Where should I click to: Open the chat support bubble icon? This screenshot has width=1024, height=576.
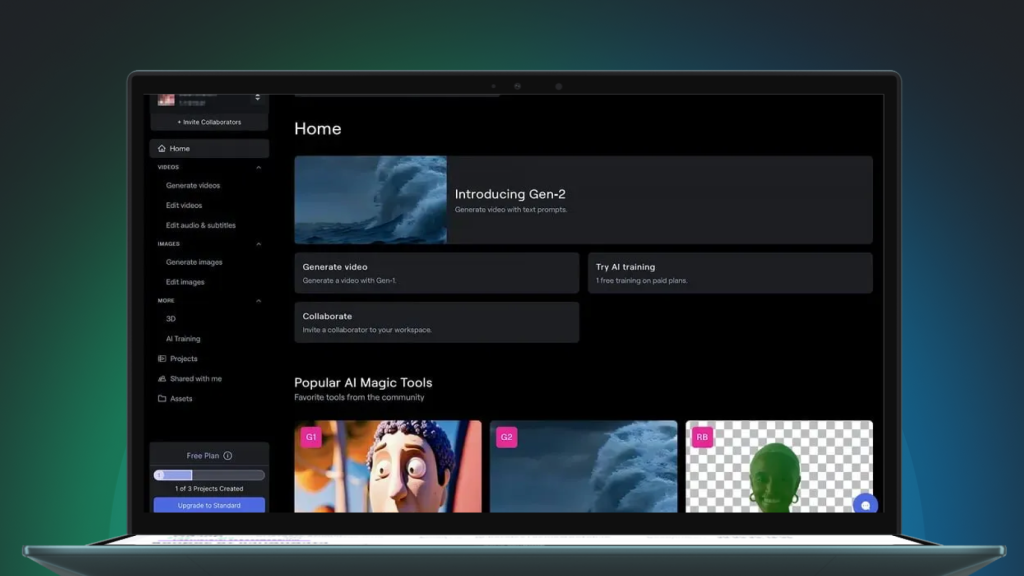click(865, 505)
